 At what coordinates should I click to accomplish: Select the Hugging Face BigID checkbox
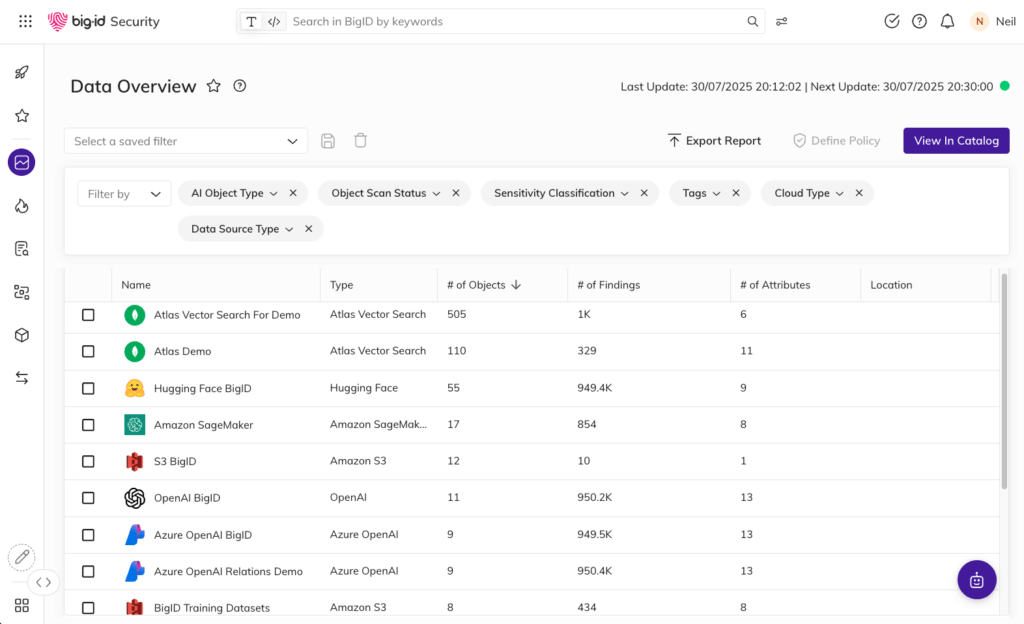click(x=88, y=388)
